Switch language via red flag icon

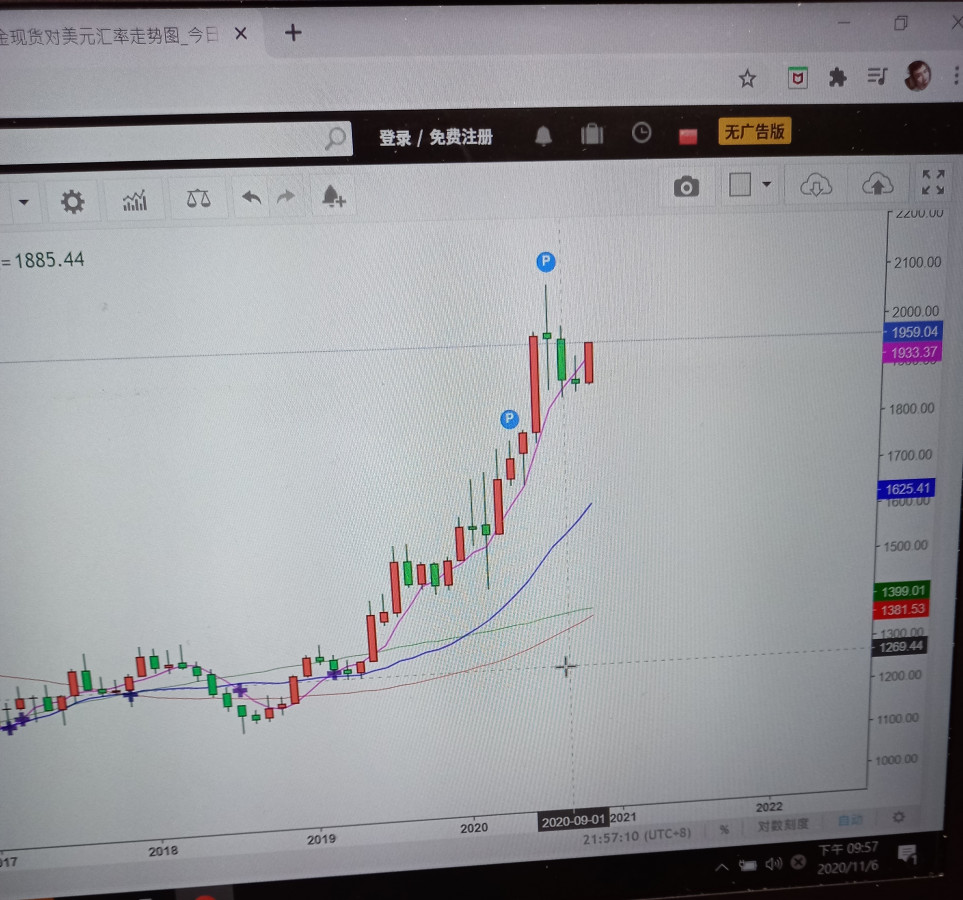point(688,136)
